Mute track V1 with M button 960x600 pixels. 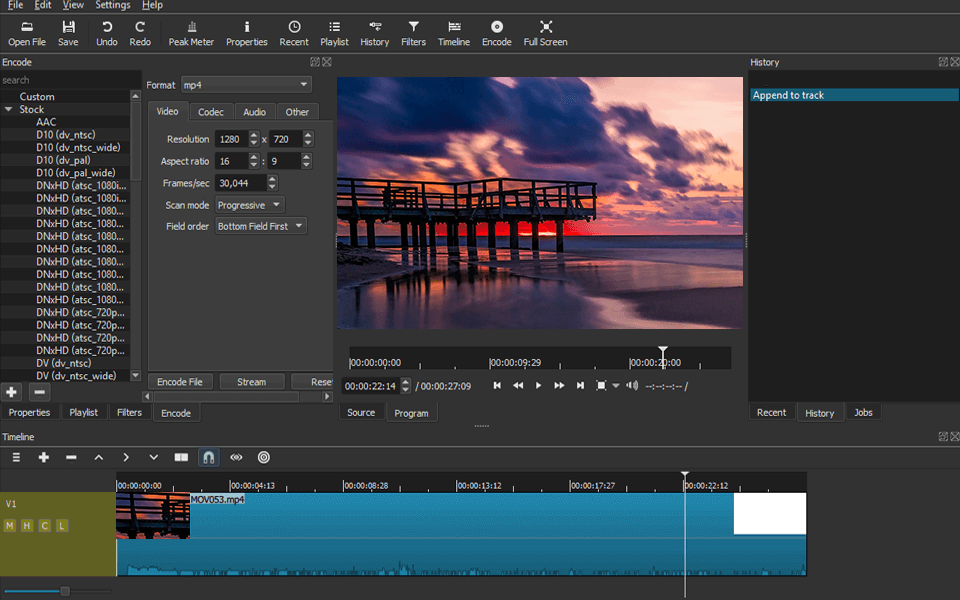click(10, 526)
